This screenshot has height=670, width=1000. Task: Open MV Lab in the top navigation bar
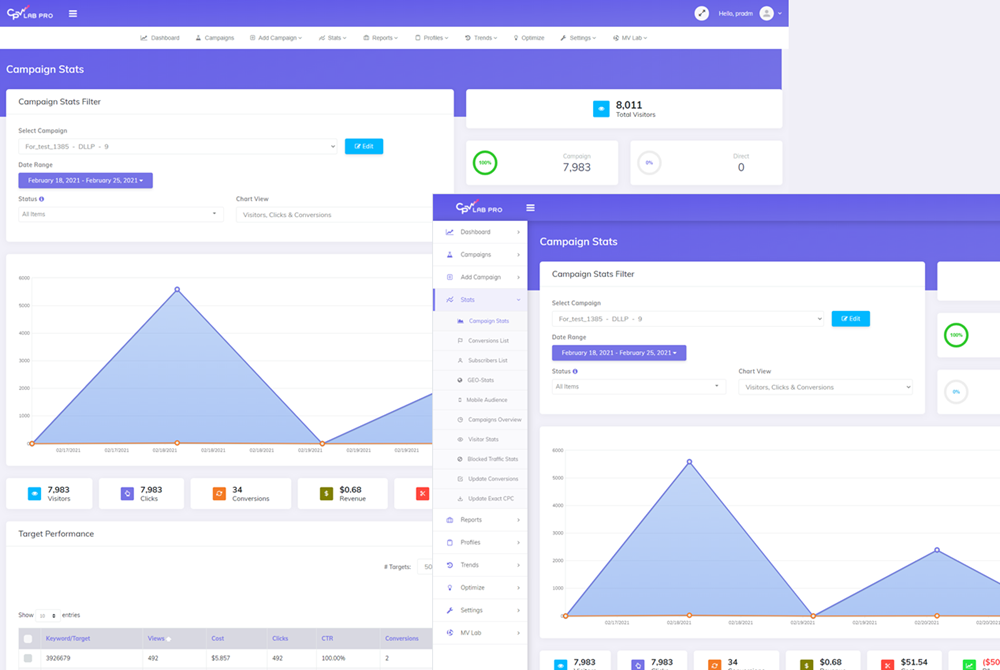point(630,38)
